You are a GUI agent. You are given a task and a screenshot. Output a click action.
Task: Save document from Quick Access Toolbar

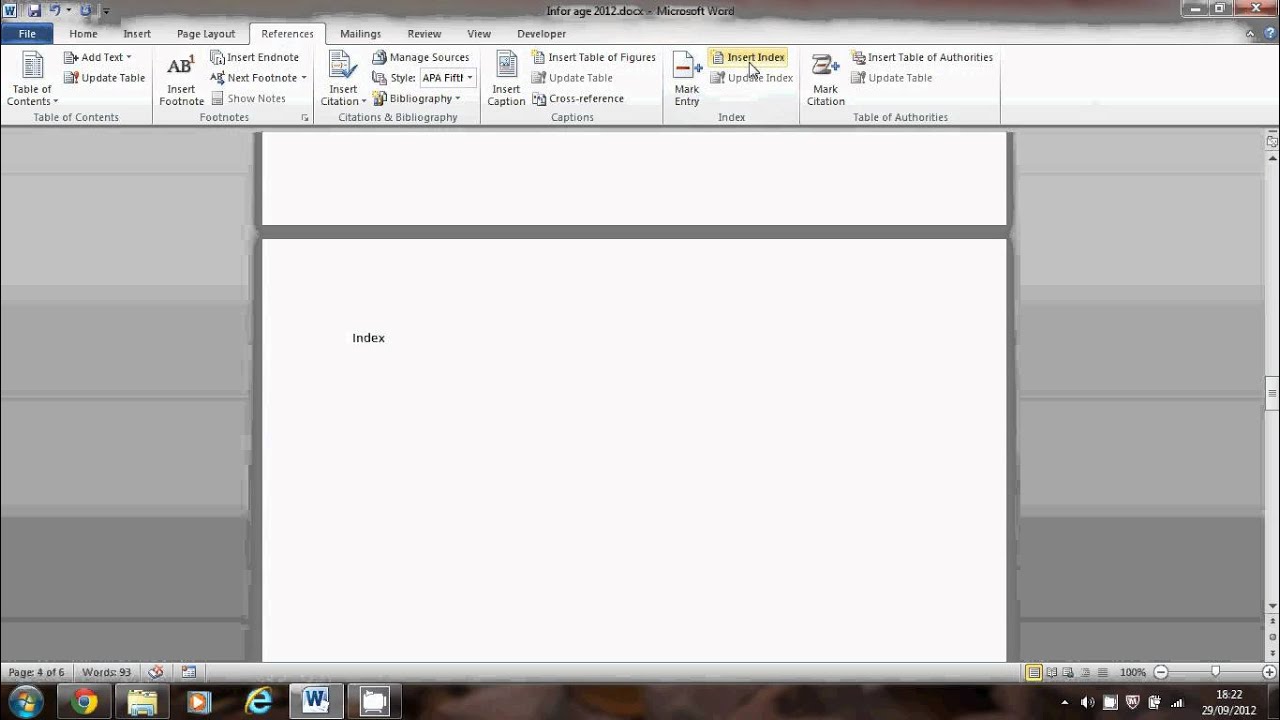point(34,11)
